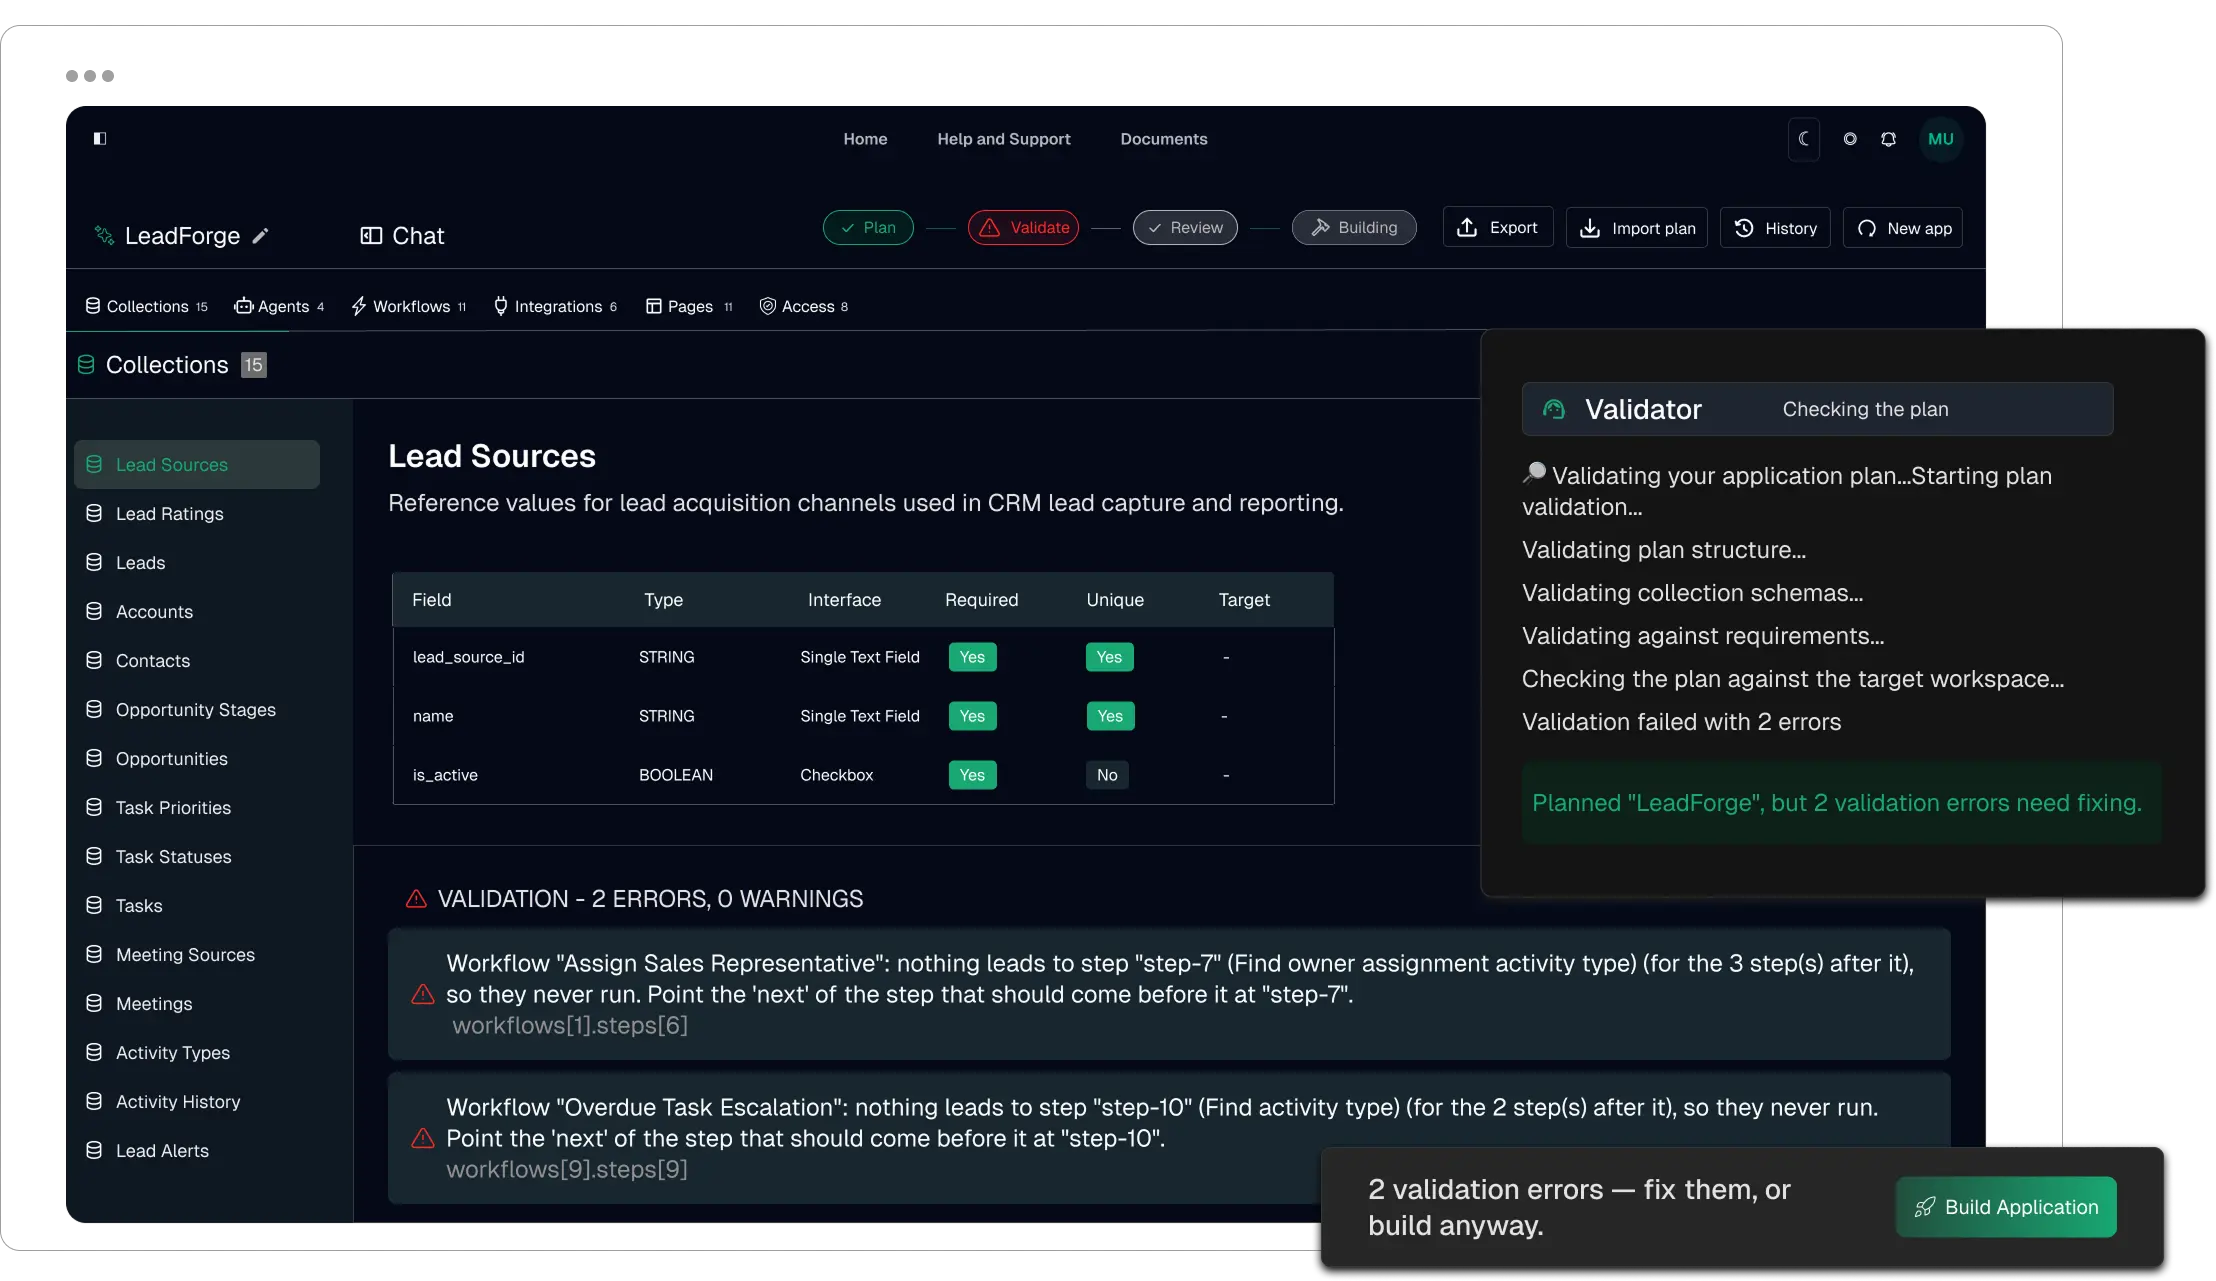Open the Home menu item
Image resolution: width=2216 pixels, height=1281 pixels.
(x=865, y=139)
